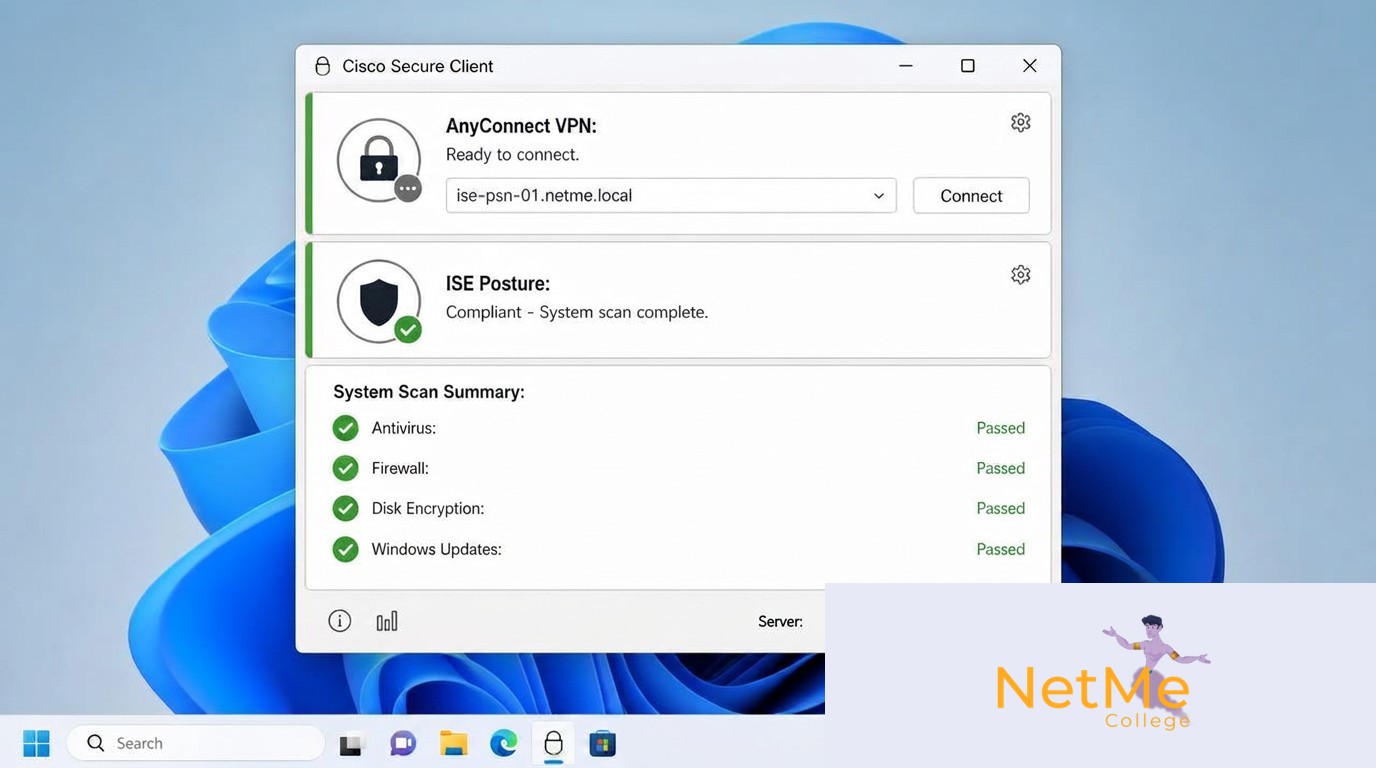This screenshot has width=1376, height=768.
Task: Click the Connect button
Action: (x=971, y=196)
